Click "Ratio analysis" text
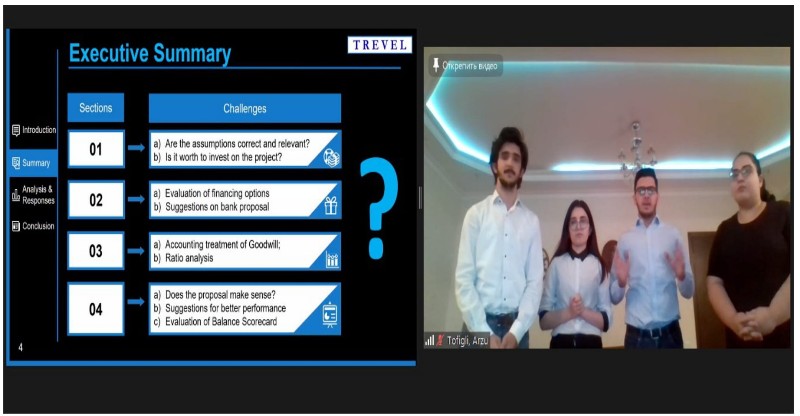Screen dimensions: 800x416 (189, 258)
